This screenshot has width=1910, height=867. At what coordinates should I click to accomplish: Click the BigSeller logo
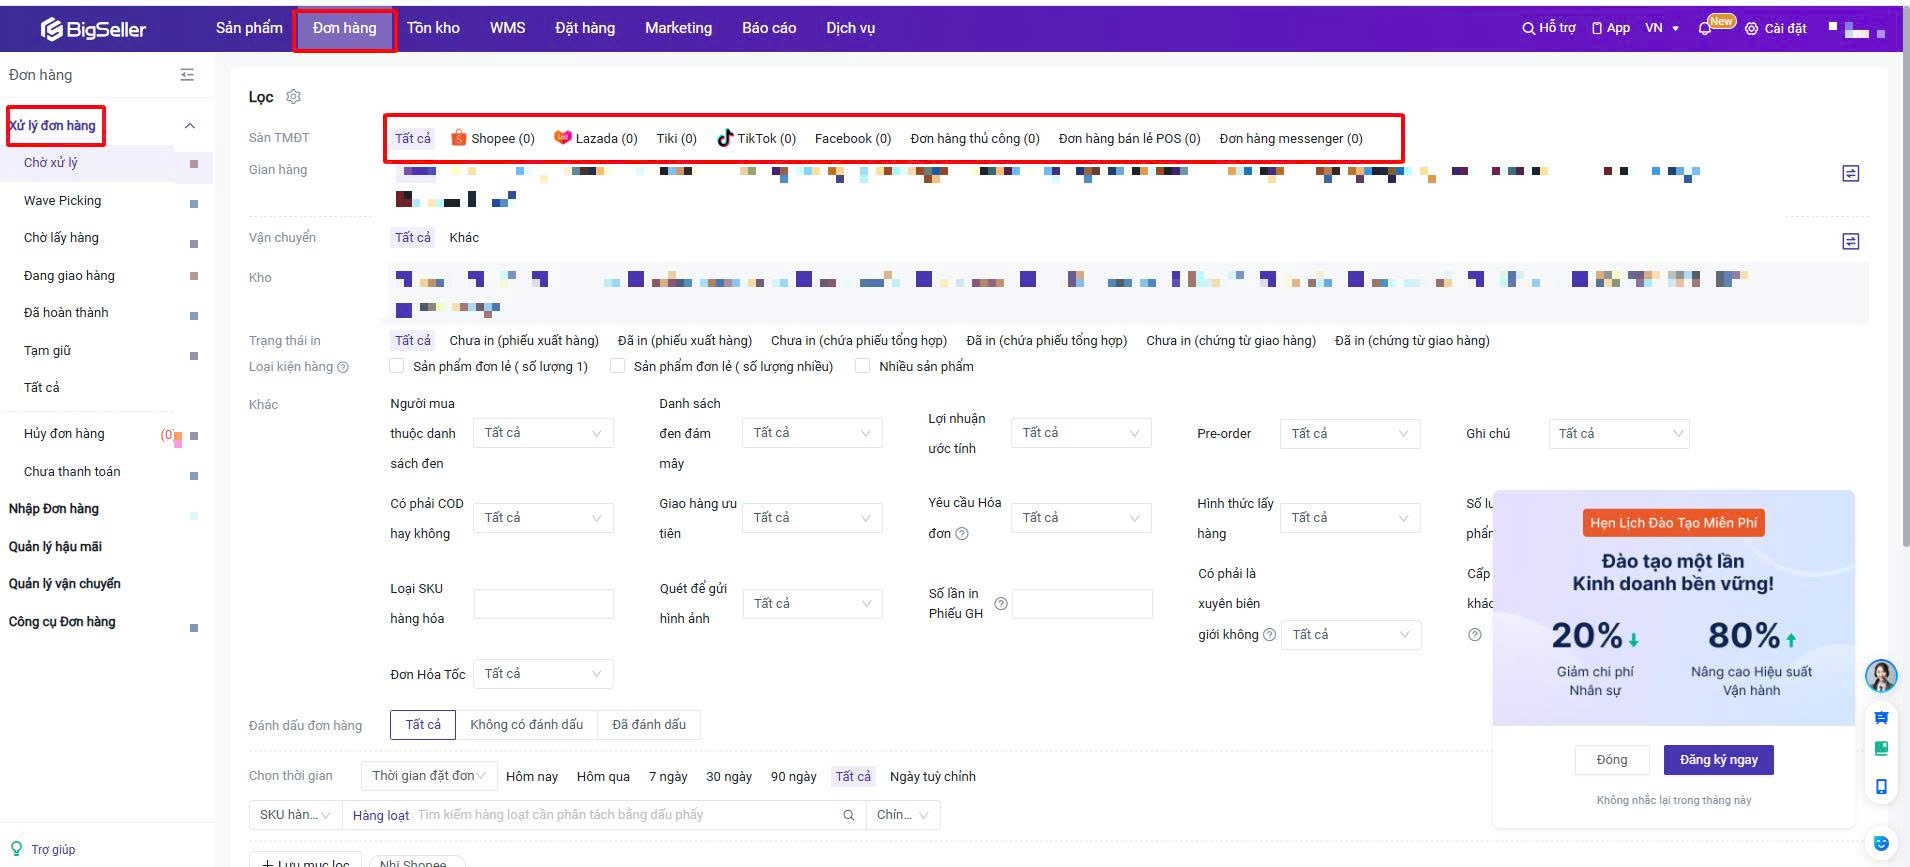click(x=94, y=29)
